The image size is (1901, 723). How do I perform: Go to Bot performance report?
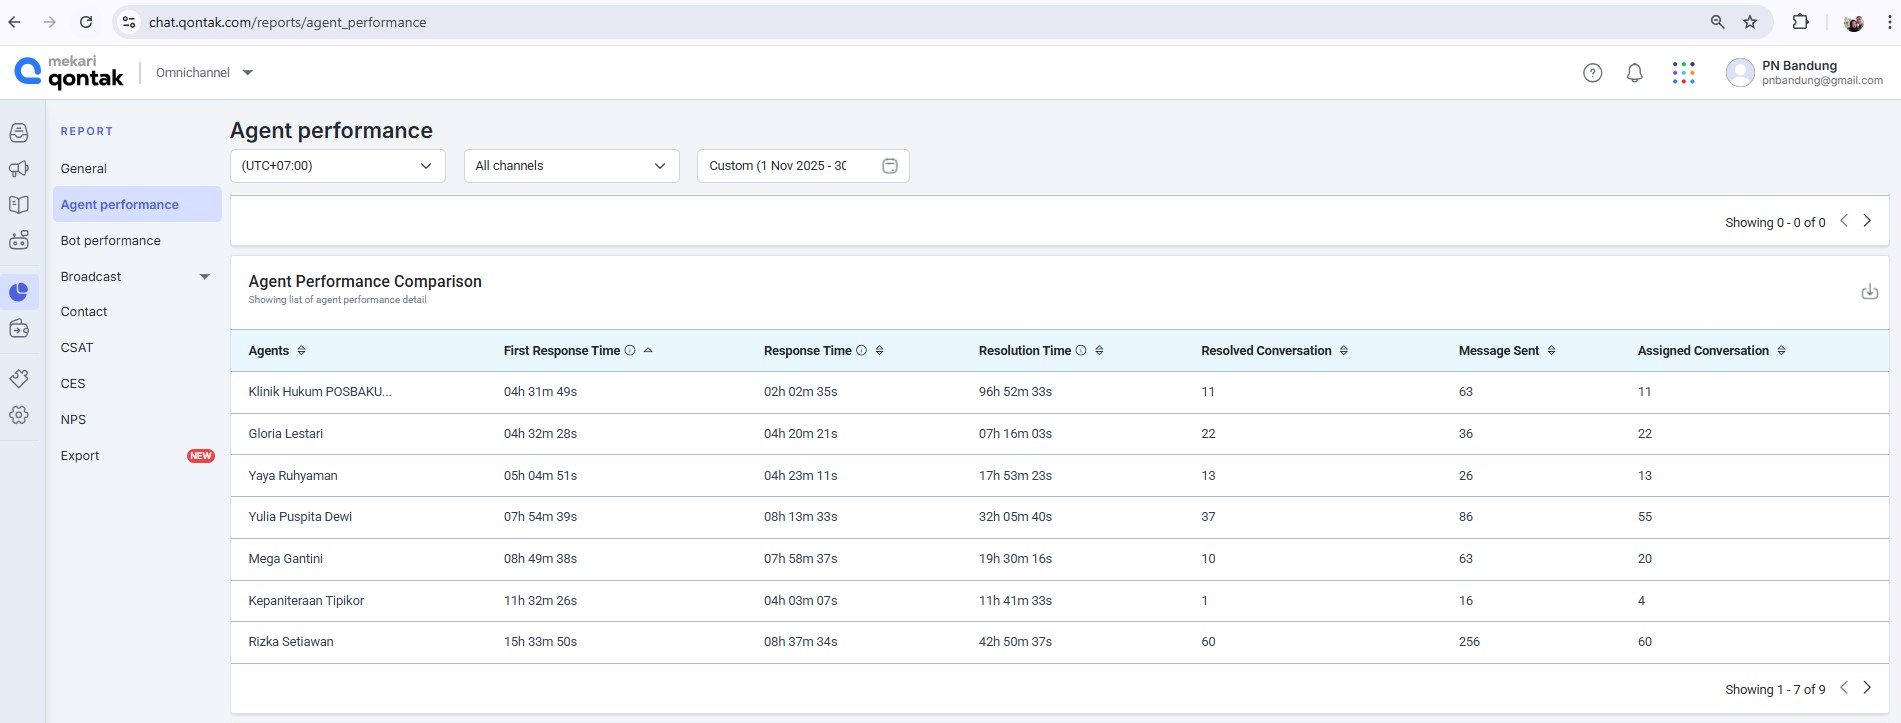[x=110, y=241]
